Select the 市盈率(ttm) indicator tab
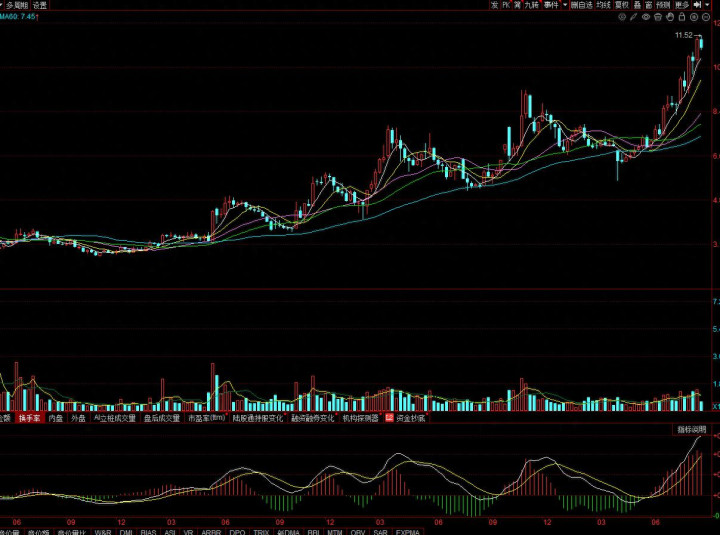Image resolution: width=720 pixels, height=535 pixels. click(206, 419)
